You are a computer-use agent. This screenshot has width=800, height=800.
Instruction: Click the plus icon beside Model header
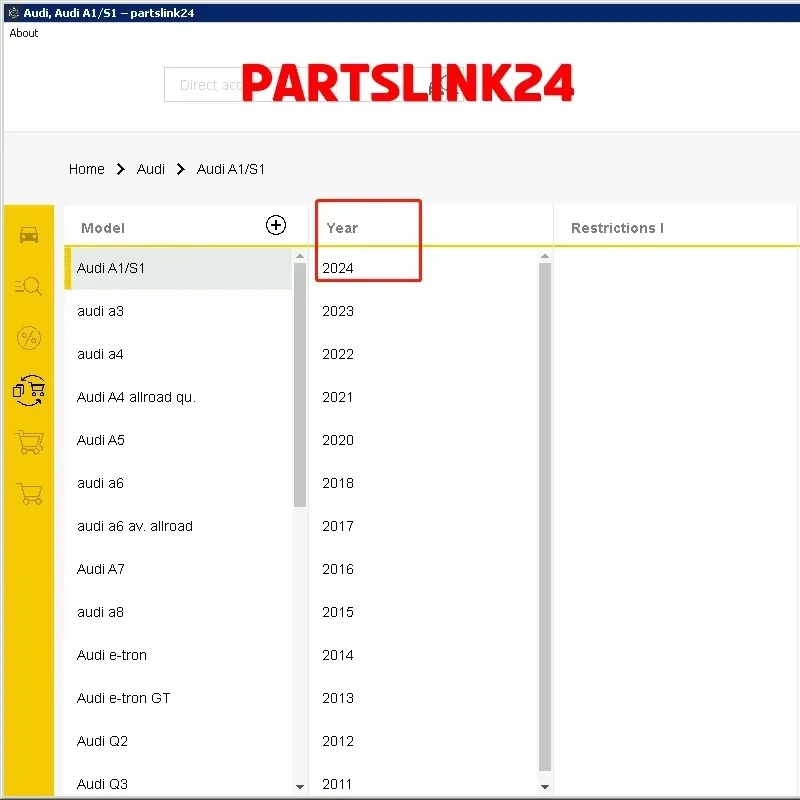click(x=276, y=226)
